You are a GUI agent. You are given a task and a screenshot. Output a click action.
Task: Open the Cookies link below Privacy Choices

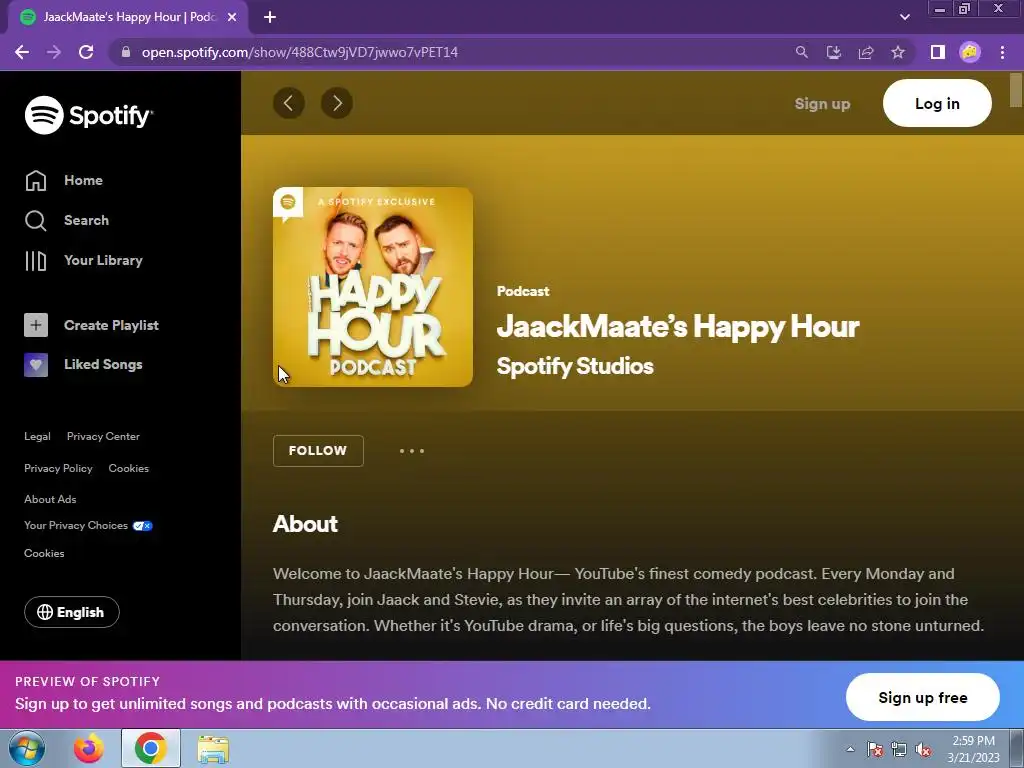tap(44, 553)
